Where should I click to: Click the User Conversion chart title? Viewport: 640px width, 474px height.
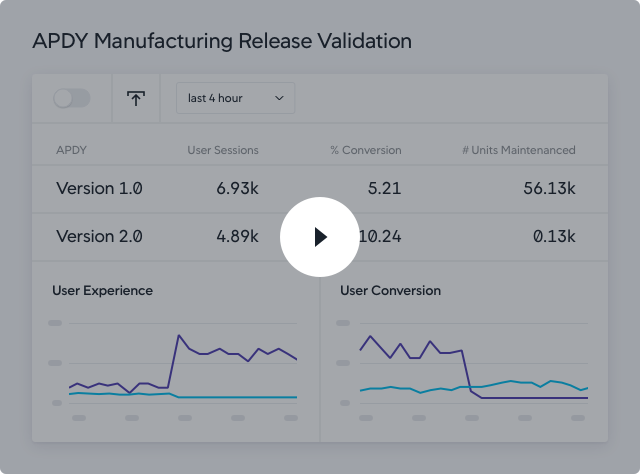(x=391, y=291)
